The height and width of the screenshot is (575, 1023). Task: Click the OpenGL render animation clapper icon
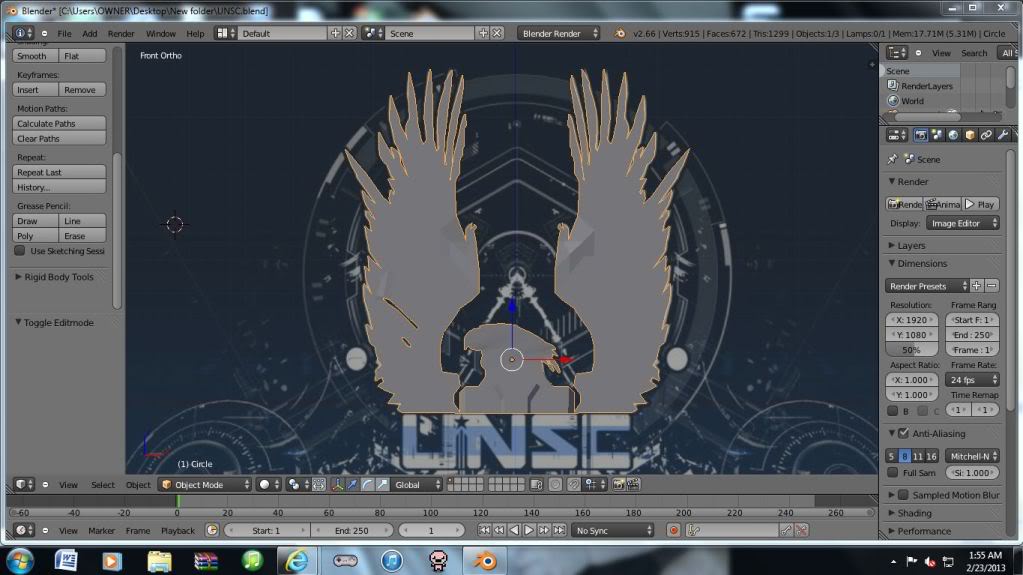633,484
